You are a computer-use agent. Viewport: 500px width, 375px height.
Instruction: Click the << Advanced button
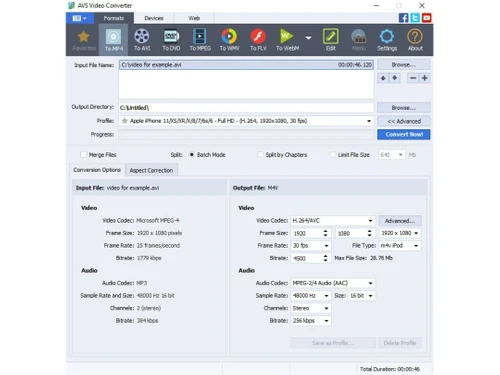click(403, 121)
